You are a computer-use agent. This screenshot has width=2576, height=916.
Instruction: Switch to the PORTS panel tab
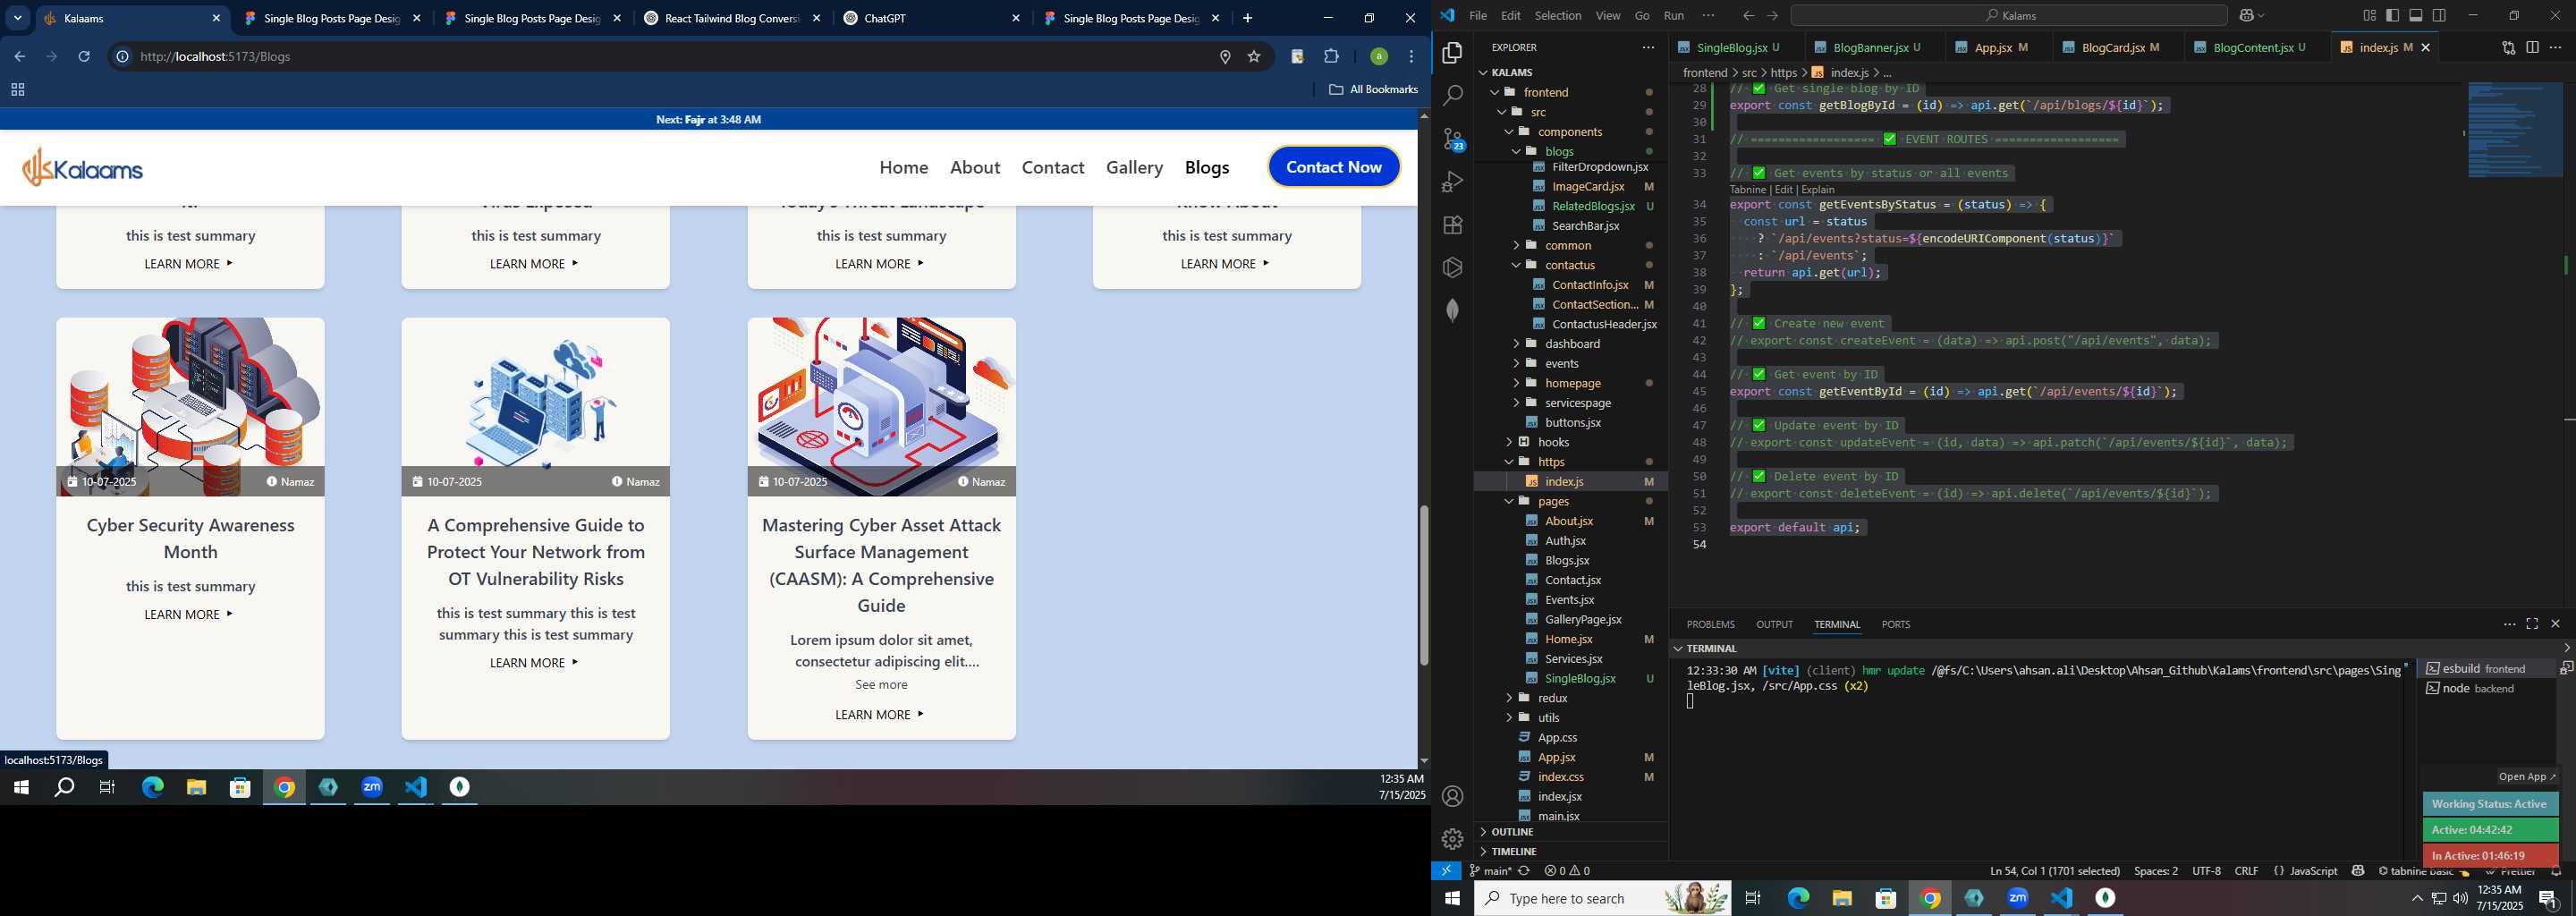point(1895,624)
